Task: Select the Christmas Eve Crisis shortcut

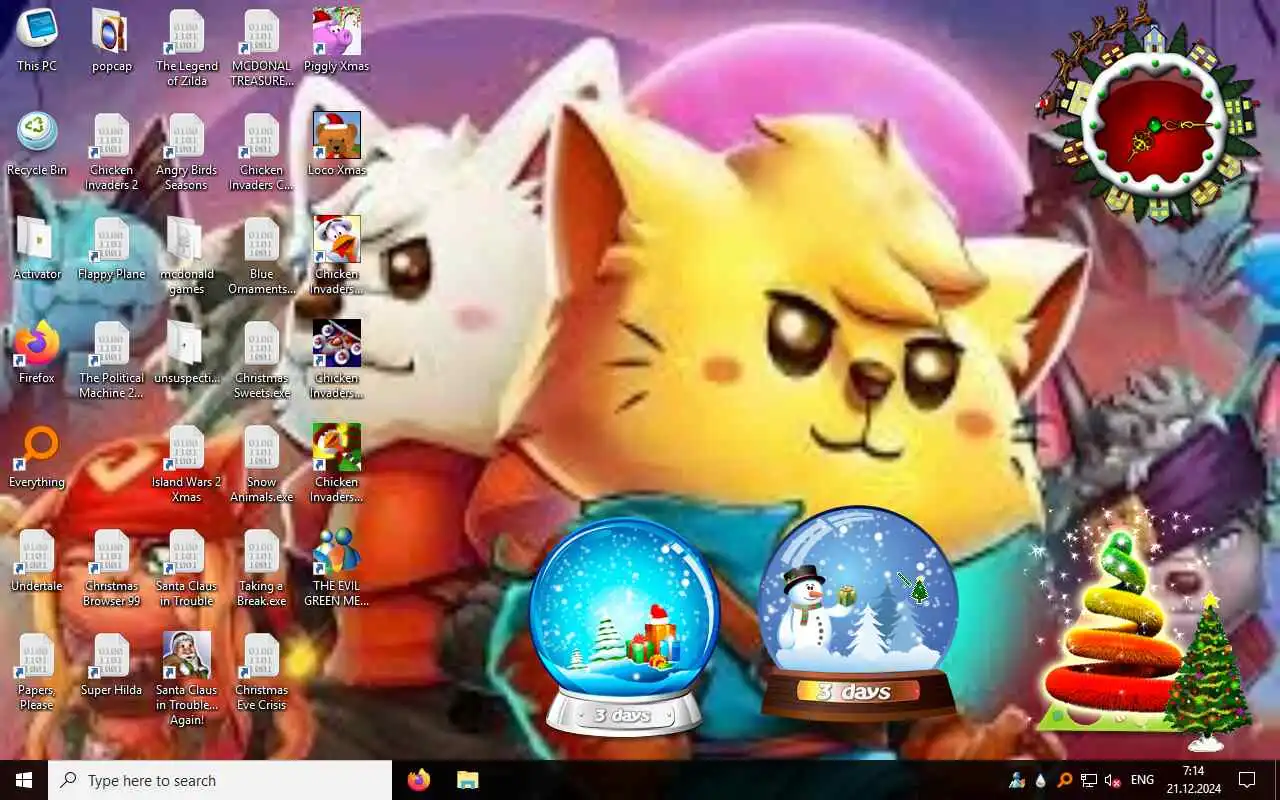Action: 262,672
